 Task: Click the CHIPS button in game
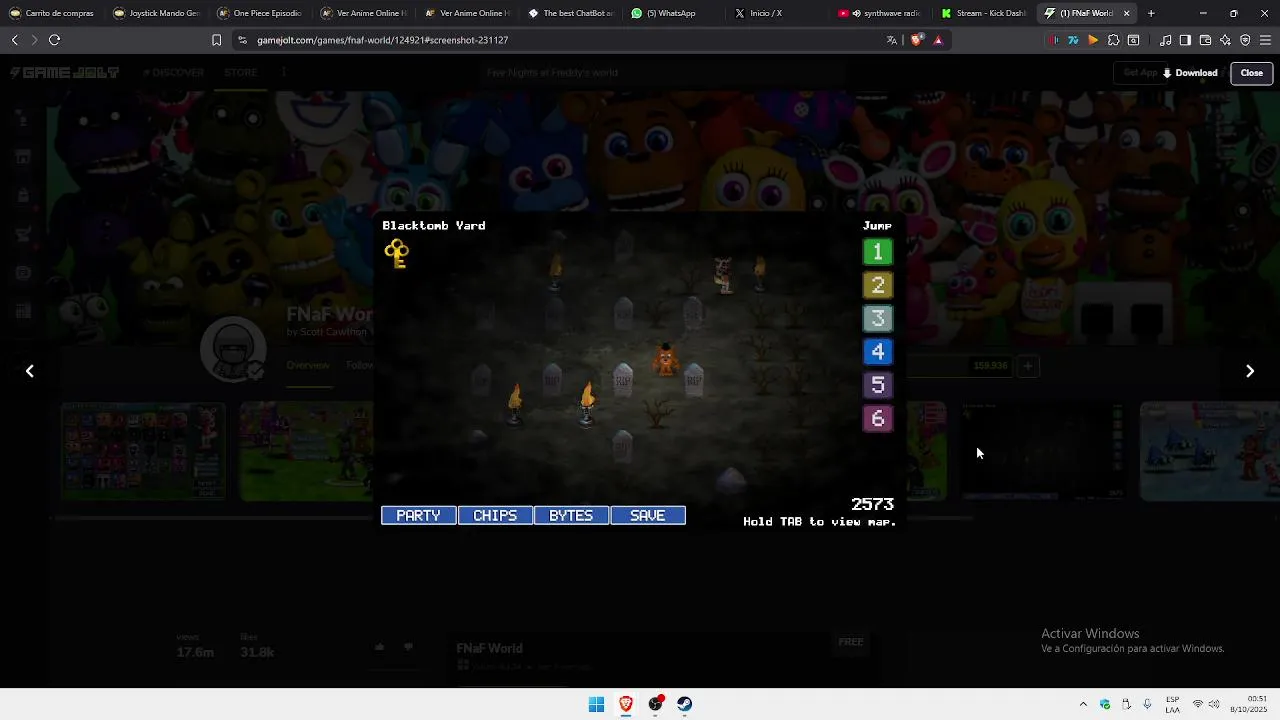tap(495, 515)
